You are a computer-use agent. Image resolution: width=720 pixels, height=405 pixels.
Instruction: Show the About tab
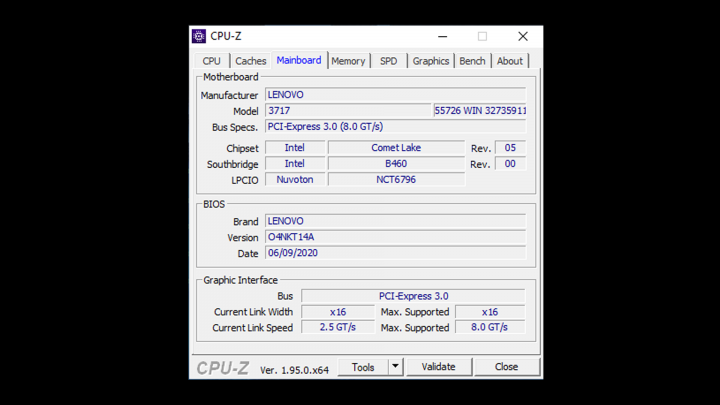[510, 61]
